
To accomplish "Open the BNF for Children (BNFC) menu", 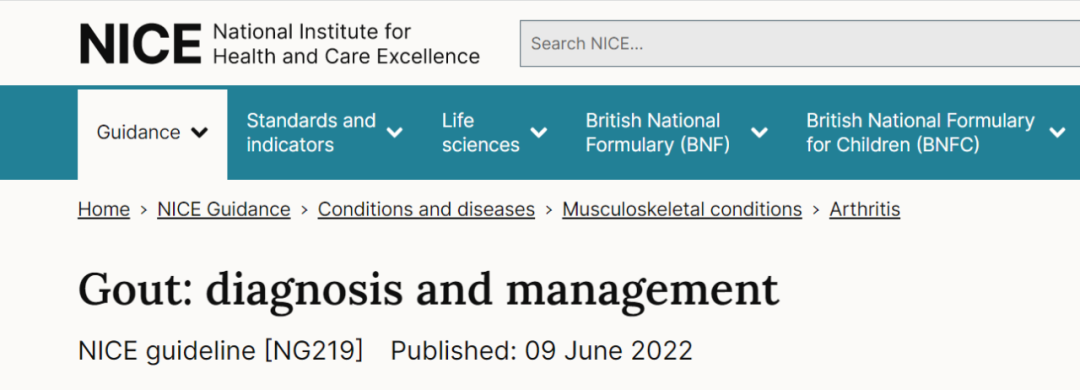I will (x=935, y=132).
